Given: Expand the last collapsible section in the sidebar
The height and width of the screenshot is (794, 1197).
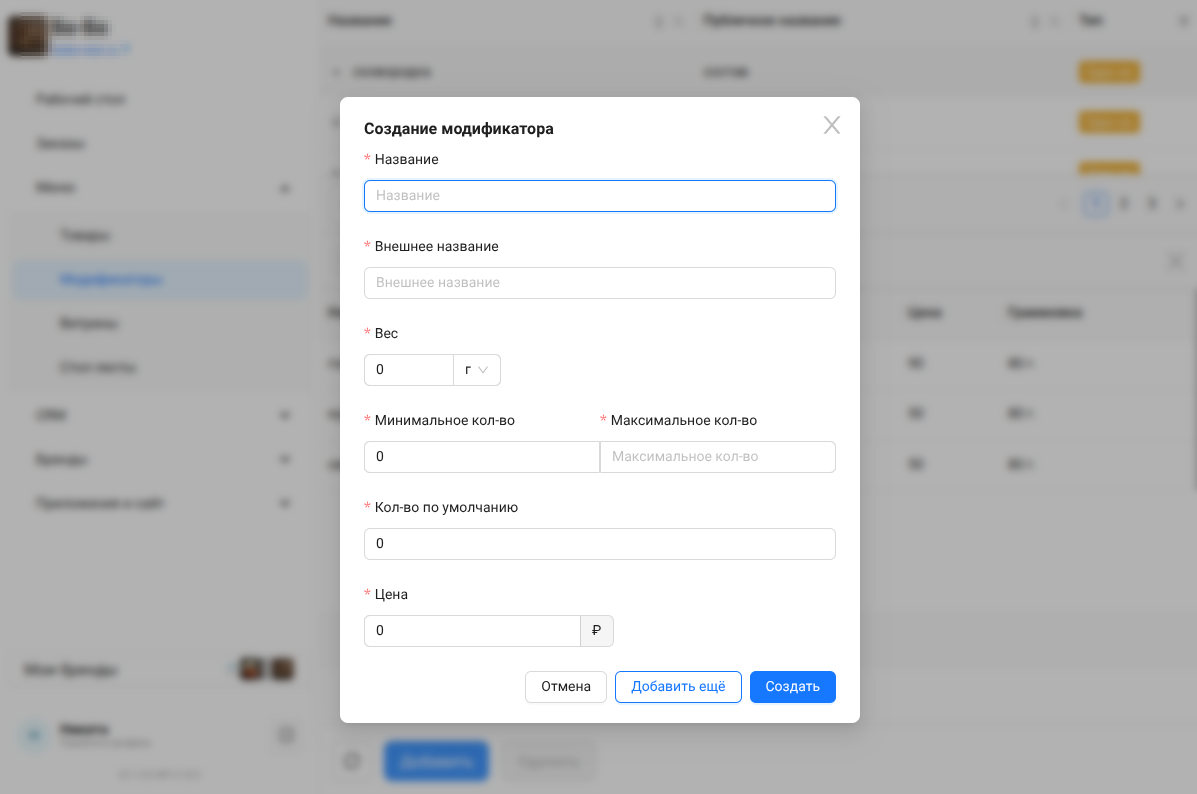Looking at the screenshot, I should [285, 503].
